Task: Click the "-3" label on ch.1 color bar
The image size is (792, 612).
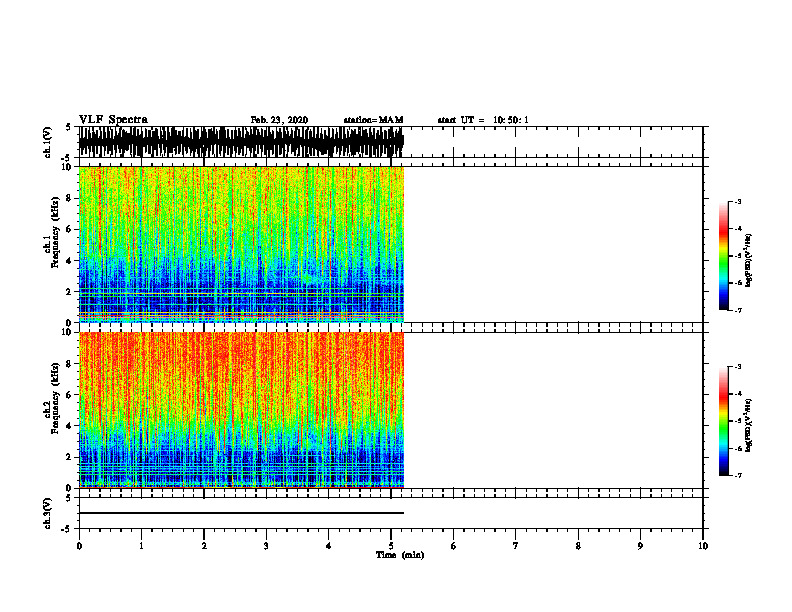Action: pyautogui.click(x=738, y=201)
